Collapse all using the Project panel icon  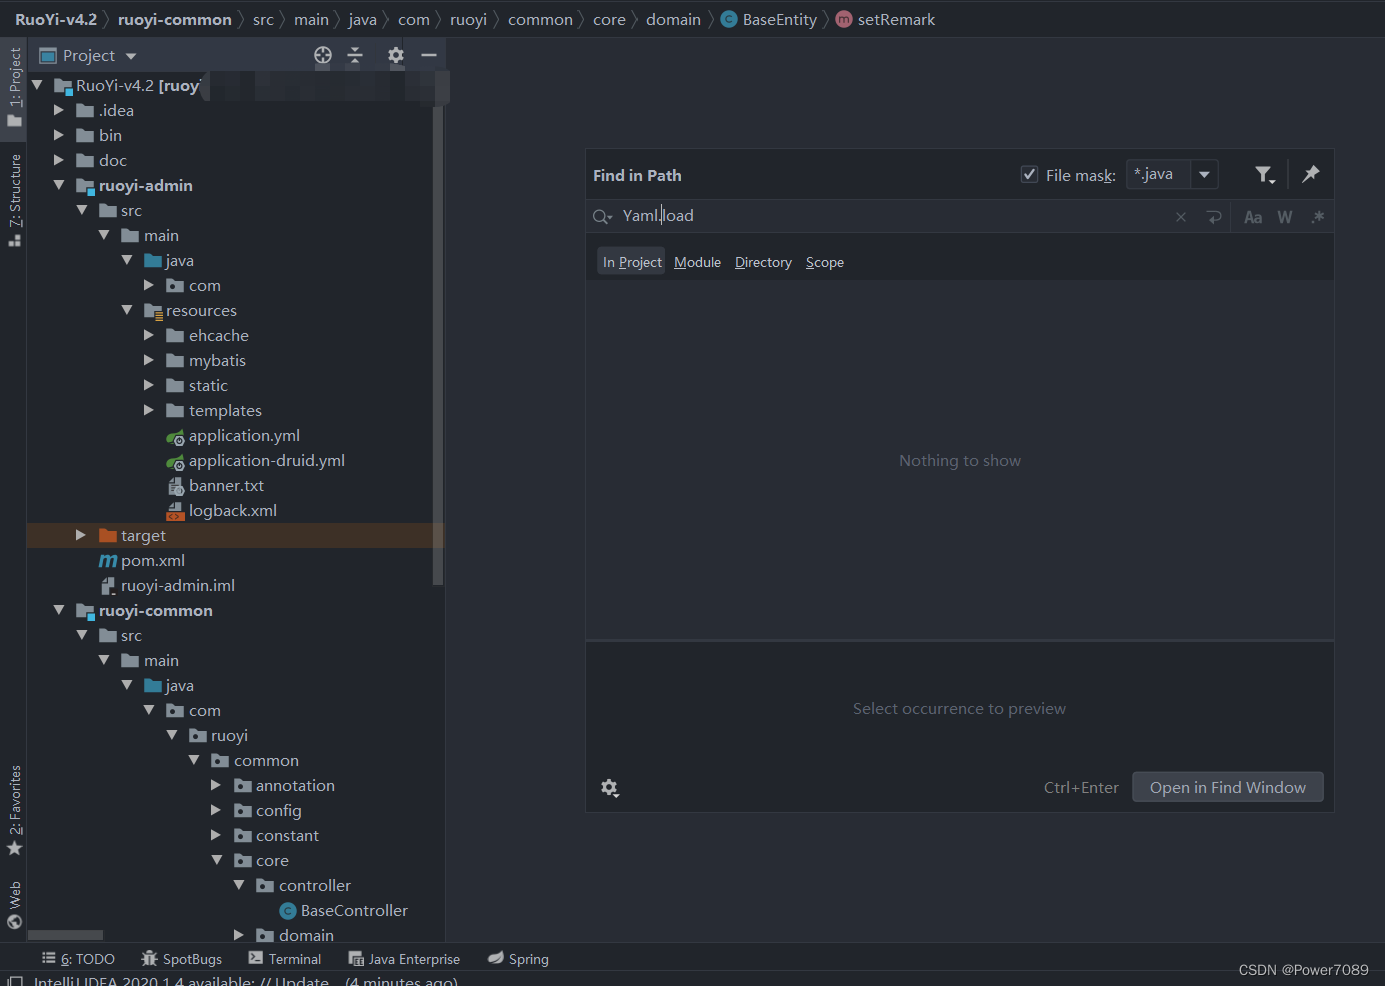pos(355,56)
